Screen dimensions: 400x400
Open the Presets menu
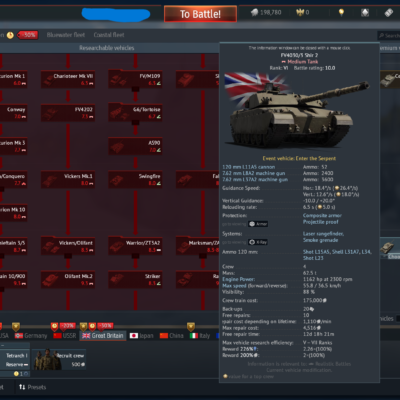(33, 387)
